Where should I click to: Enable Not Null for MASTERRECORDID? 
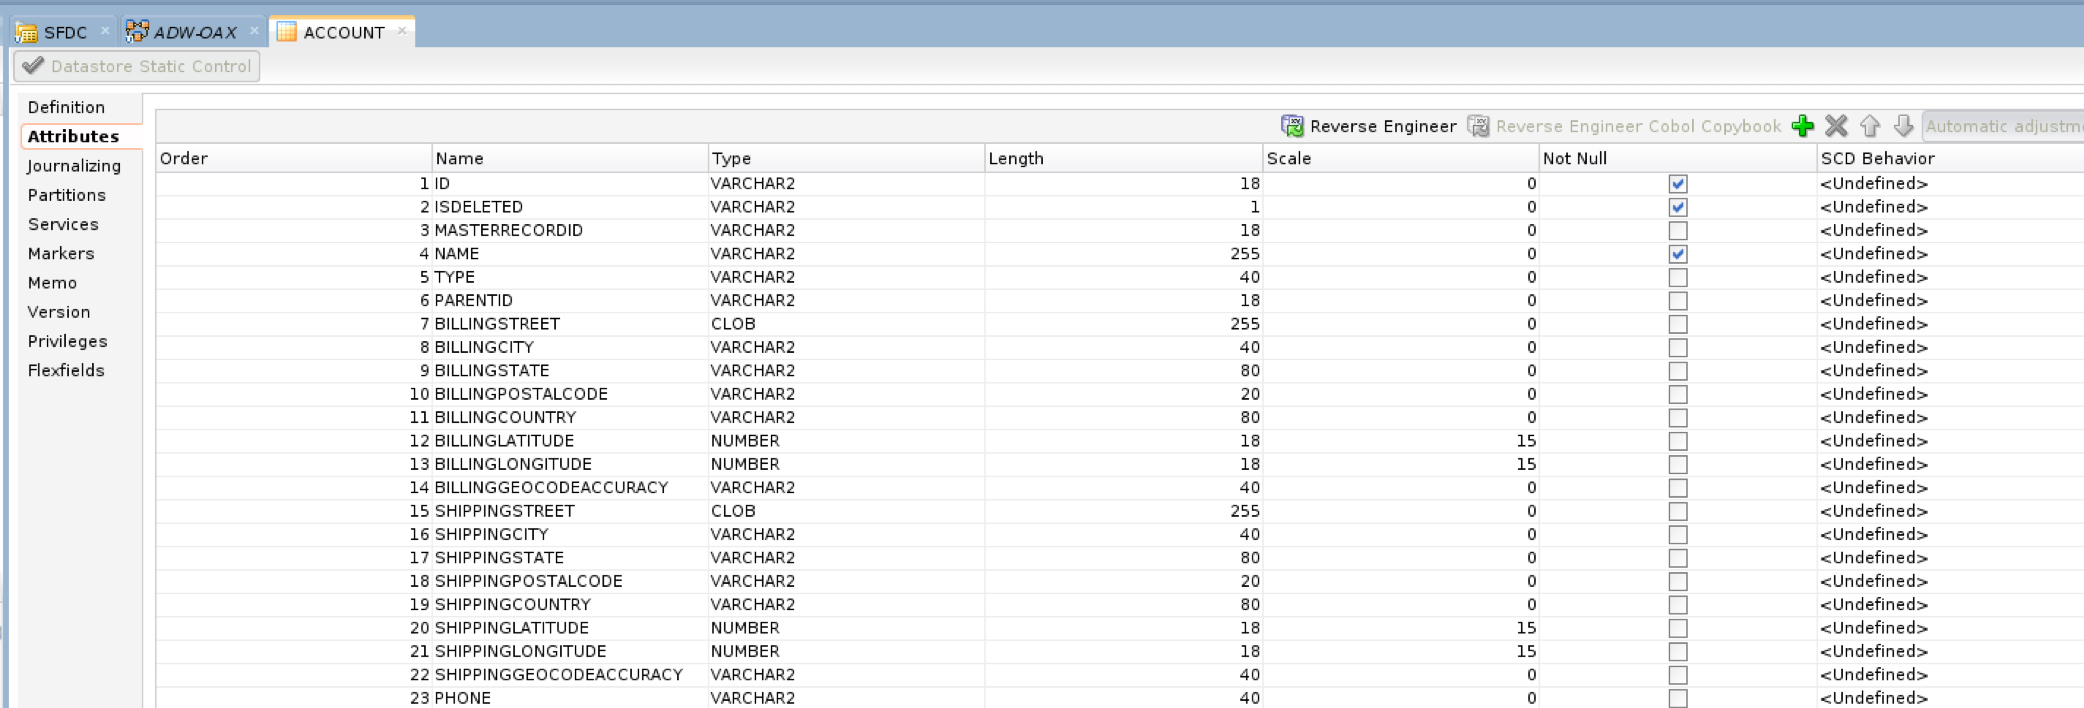[x=1677, y=231]
